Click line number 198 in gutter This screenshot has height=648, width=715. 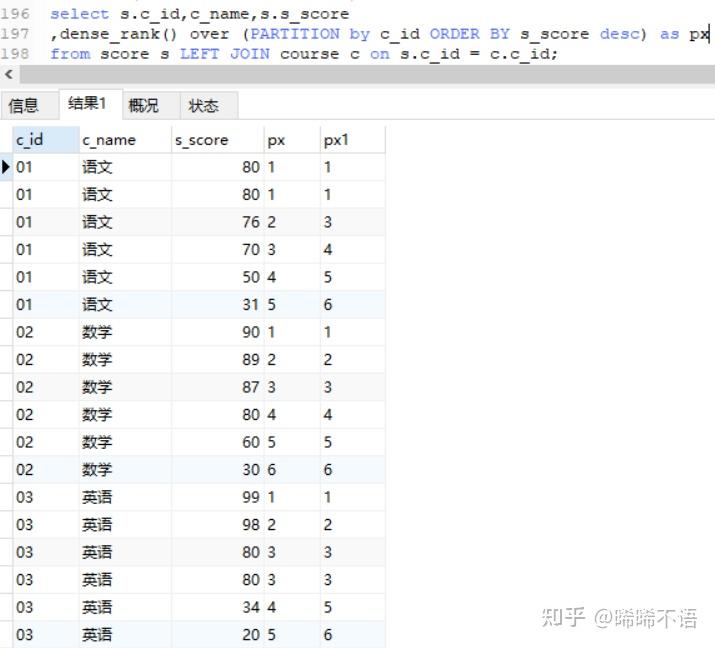click(15, 54)
